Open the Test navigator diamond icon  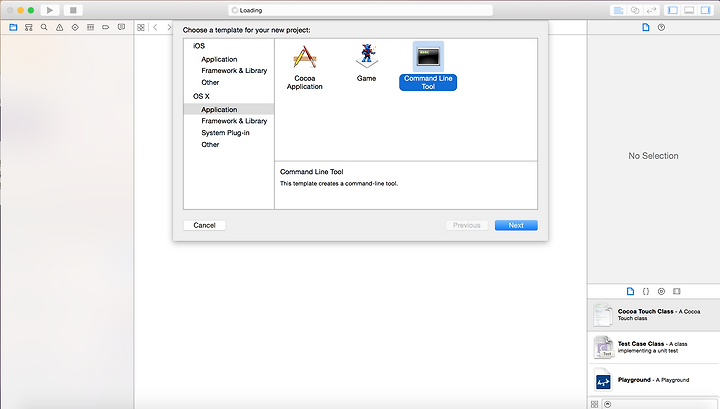pyautogui.click(x=75, y=28)
